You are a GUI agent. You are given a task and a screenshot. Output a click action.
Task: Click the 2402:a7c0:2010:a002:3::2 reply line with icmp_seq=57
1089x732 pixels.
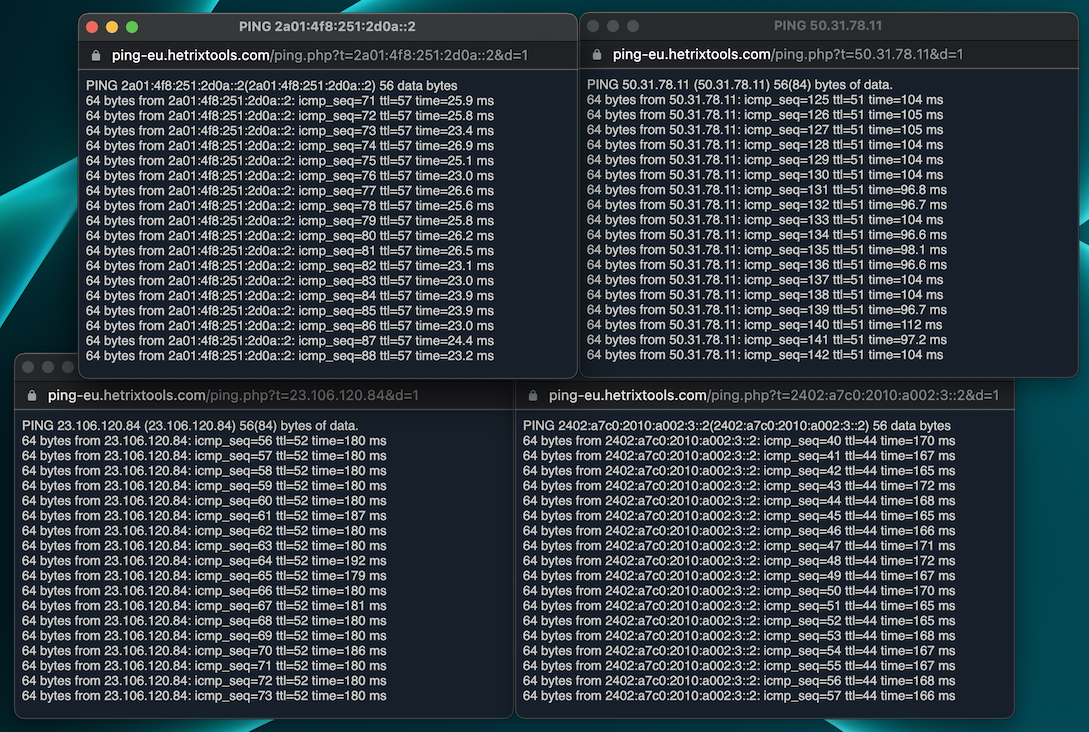click(739, 696)
